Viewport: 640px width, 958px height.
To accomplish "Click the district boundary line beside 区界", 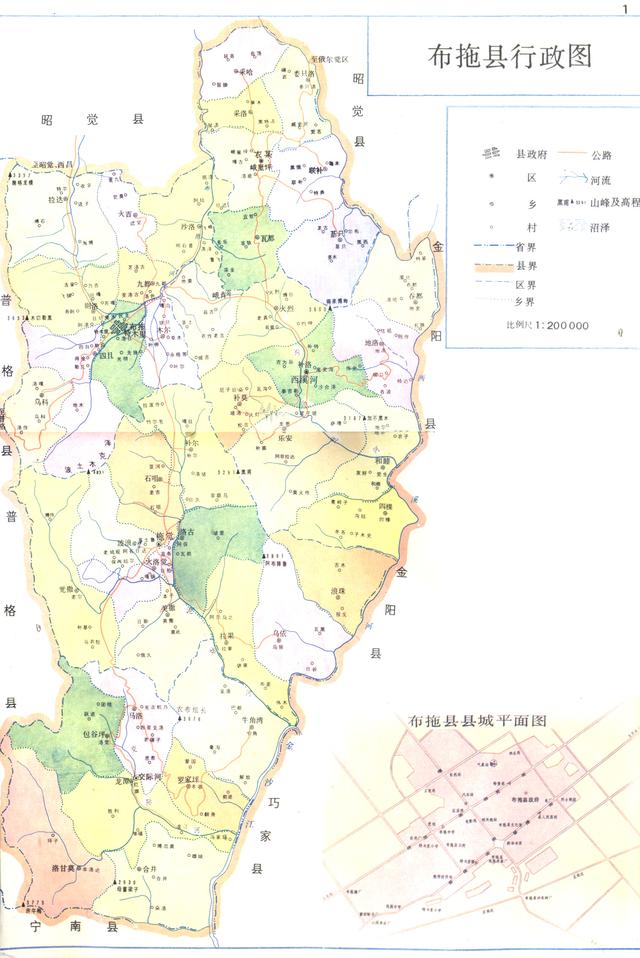I will coord(492,283).
